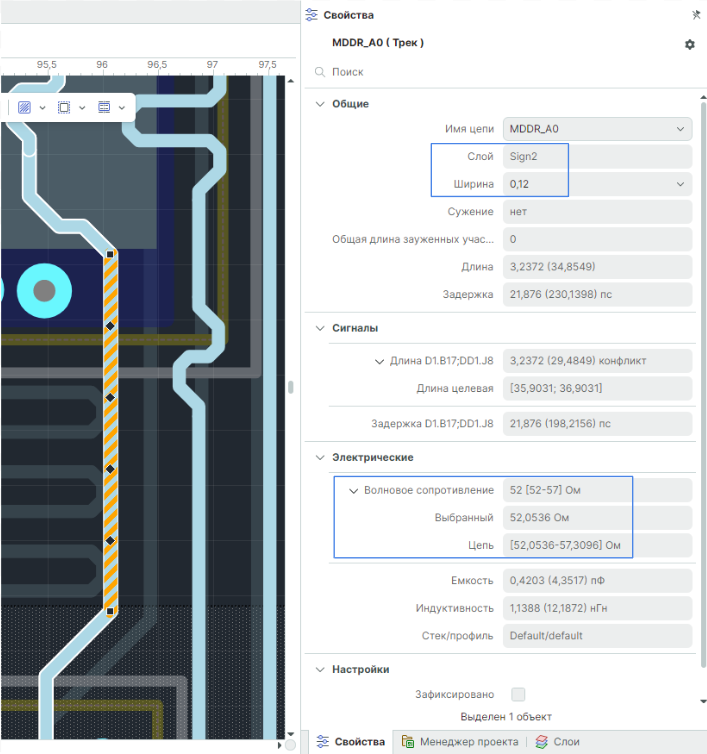
Task: Click the Длина D1.B17;DD1.J8 conflict value
Action: click(598, 361)
